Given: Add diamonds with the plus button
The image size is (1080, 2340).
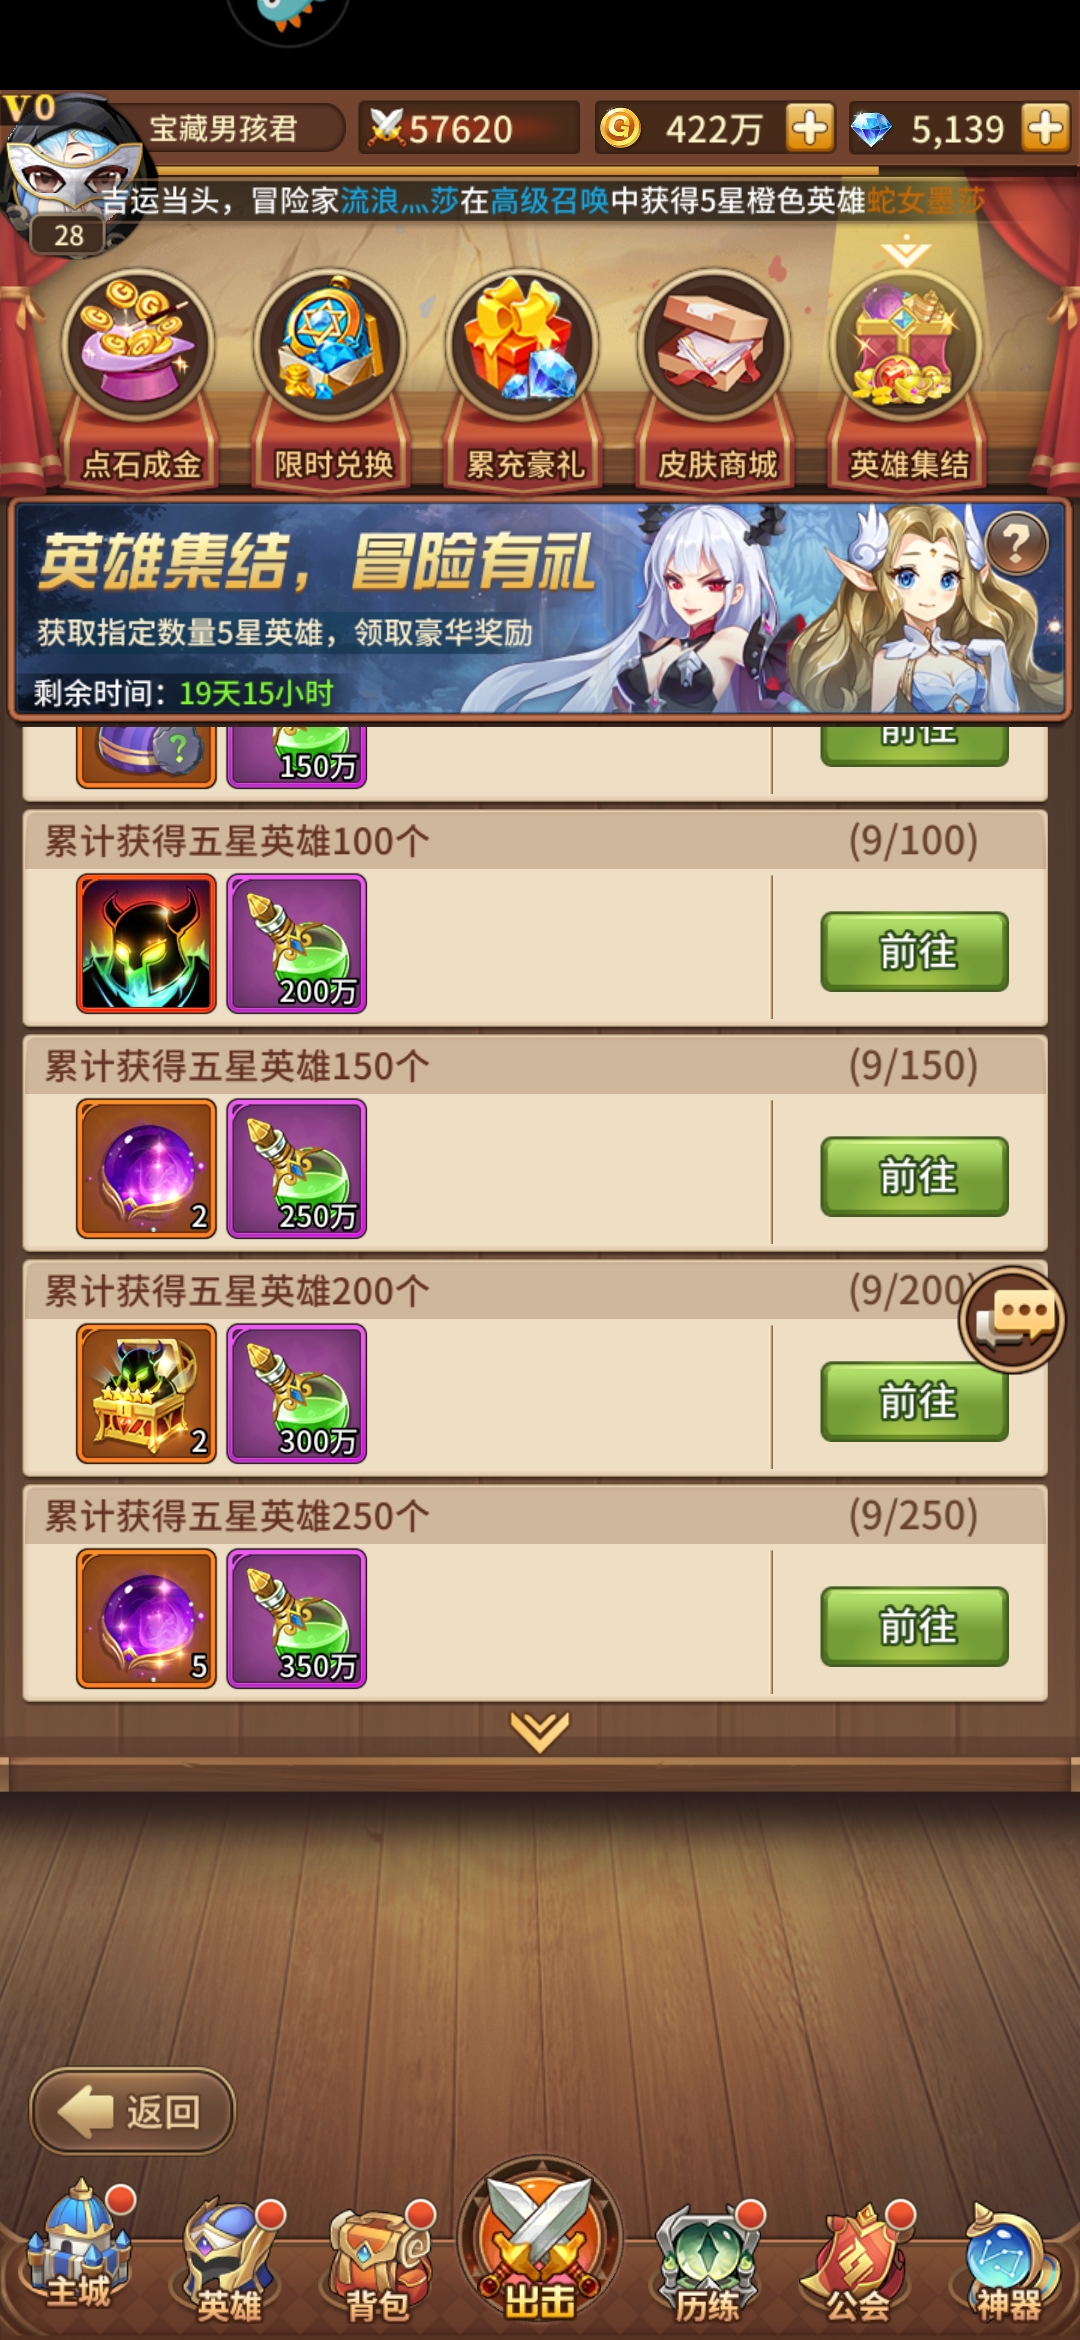Looking at the screenshot, I should pyautogui.click(x=1046, y=128).
